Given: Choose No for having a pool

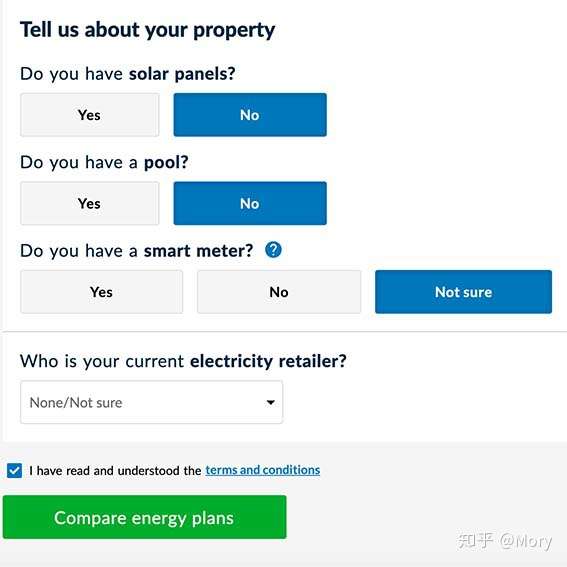Looking at the screenshot, I should 250,203.
